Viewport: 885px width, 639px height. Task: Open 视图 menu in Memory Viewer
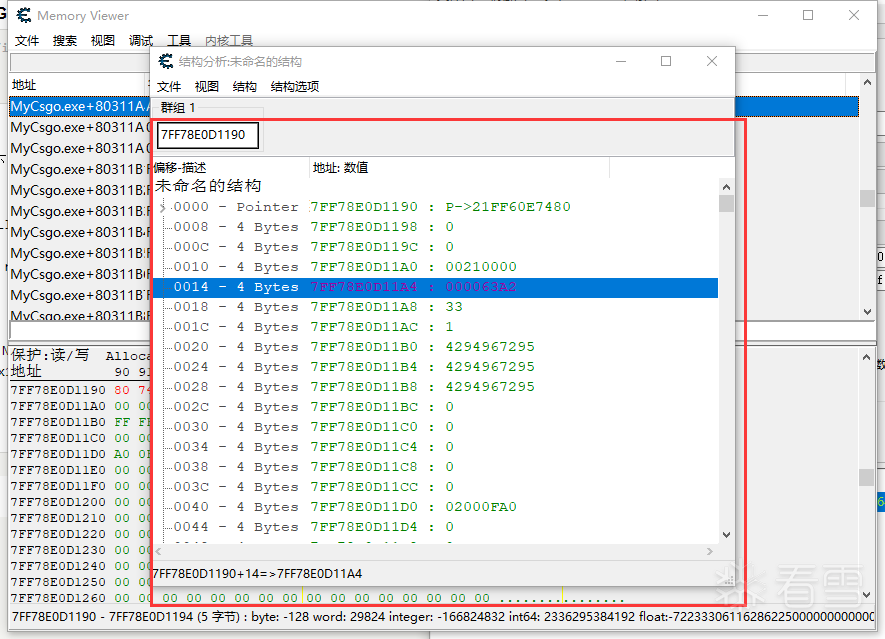pos(103,41)
